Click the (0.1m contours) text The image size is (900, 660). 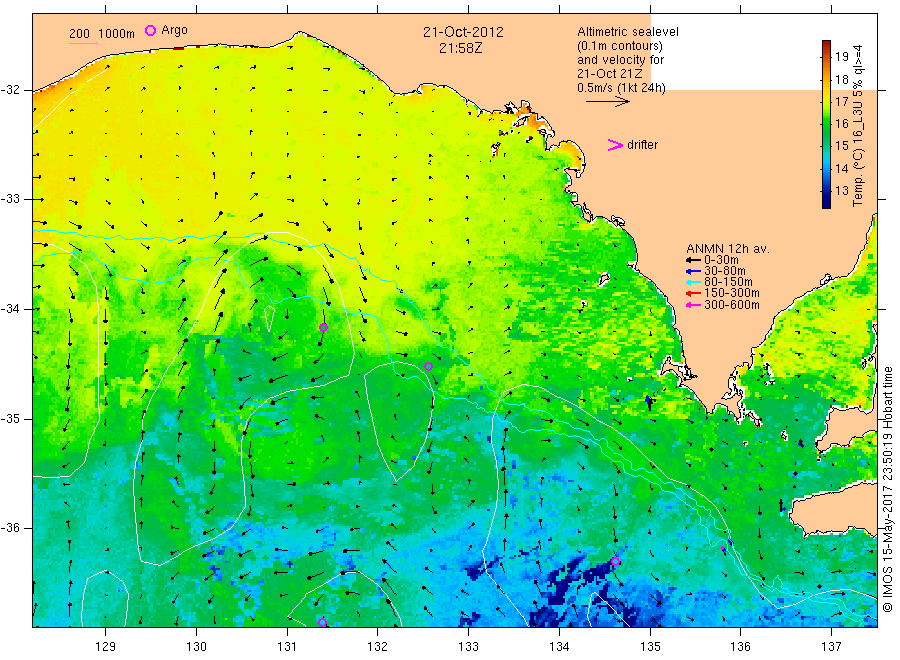tap(620, 46)
